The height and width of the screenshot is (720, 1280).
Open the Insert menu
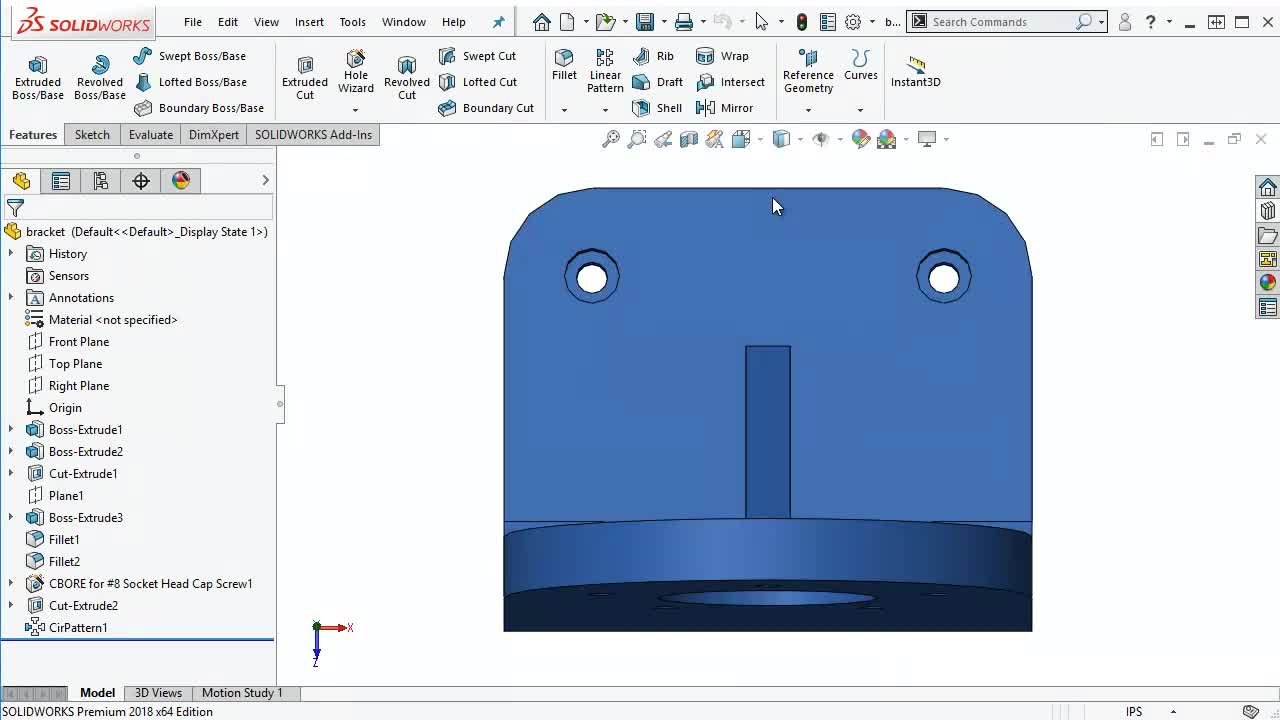309,22
